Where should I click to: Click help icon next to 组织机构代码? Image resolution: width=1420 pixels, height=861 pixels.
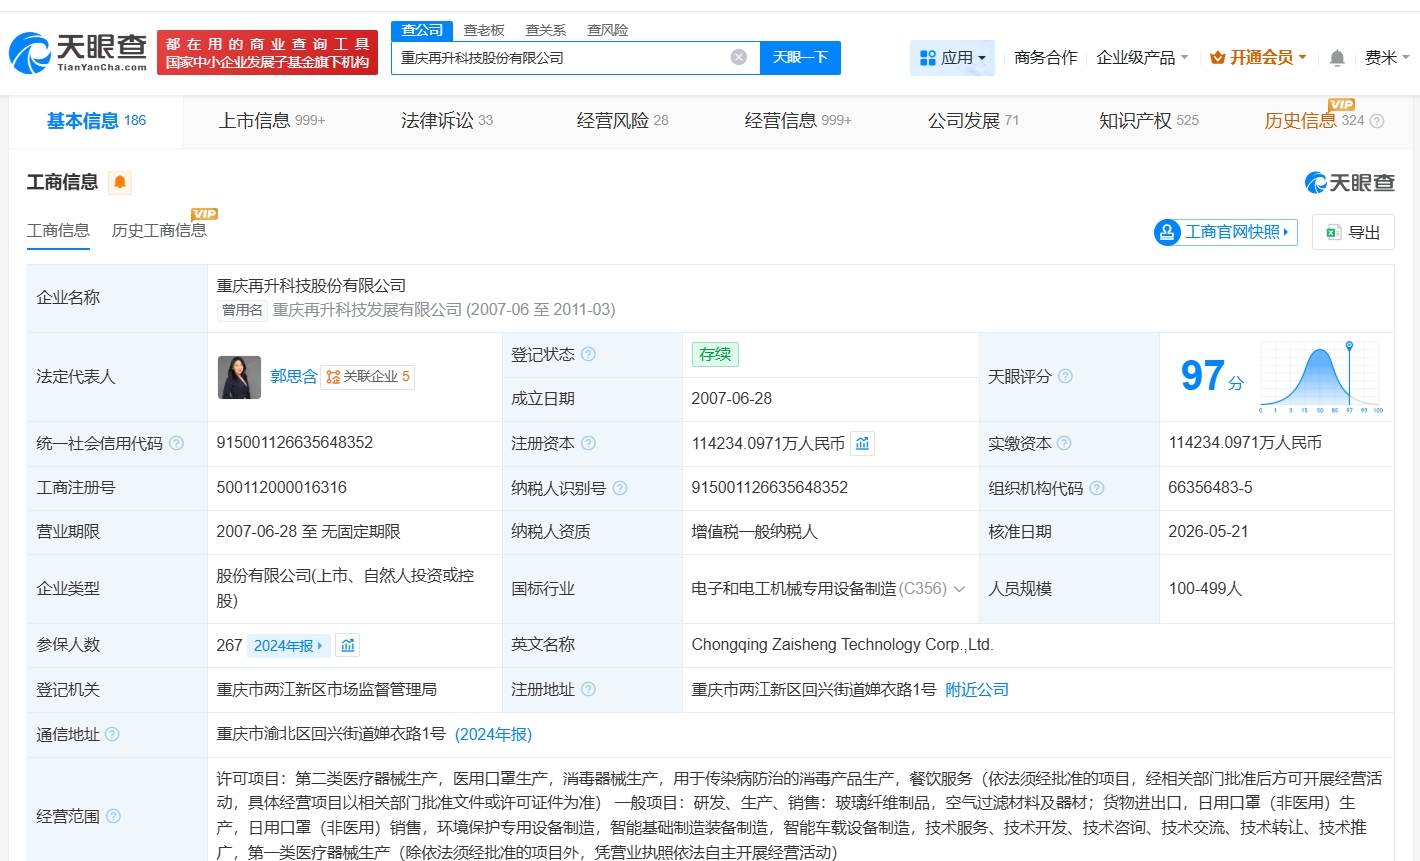click(x=1096, y=488)
